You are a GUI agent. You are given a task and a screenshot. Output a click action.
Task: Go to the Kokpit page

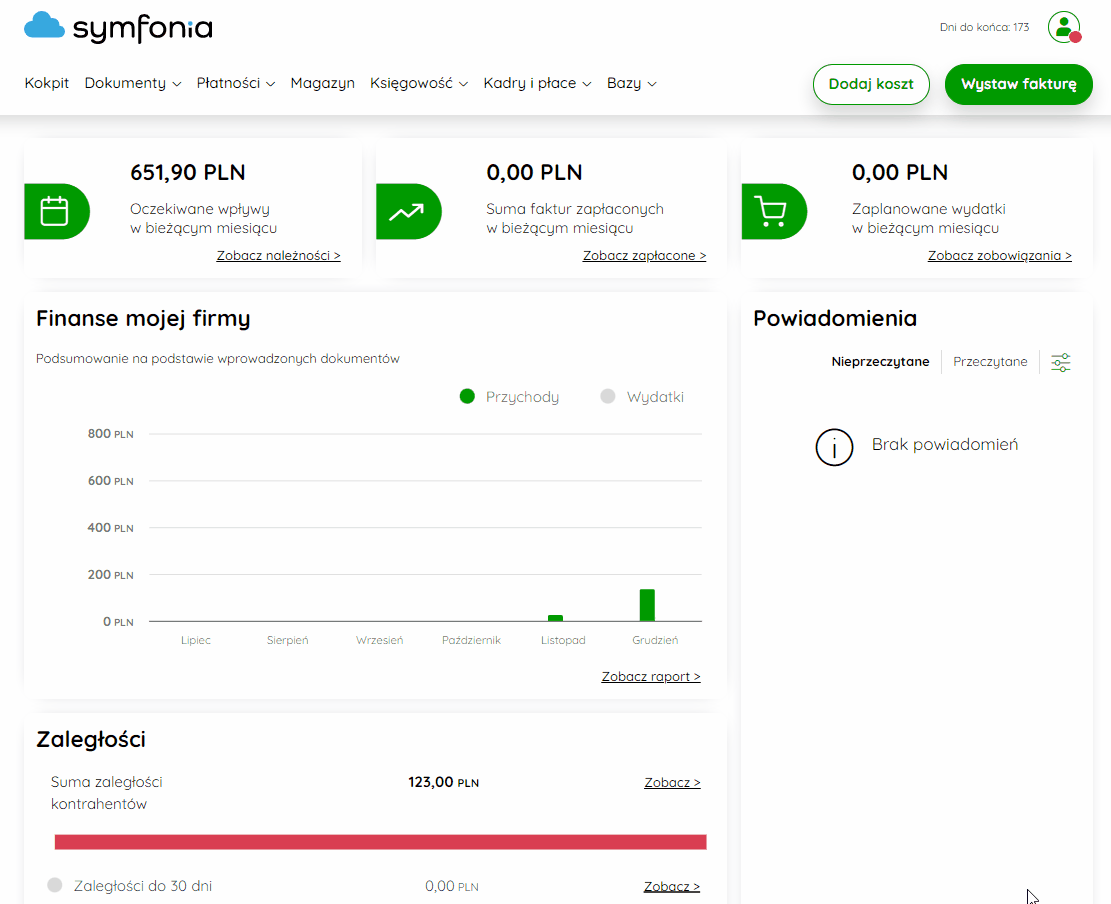click(47, 83)
